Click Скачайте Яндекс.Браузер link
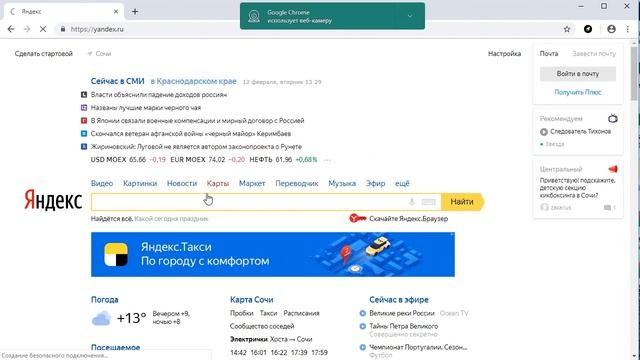This screenshot has height=360, width=640. [x=409, y=219]
